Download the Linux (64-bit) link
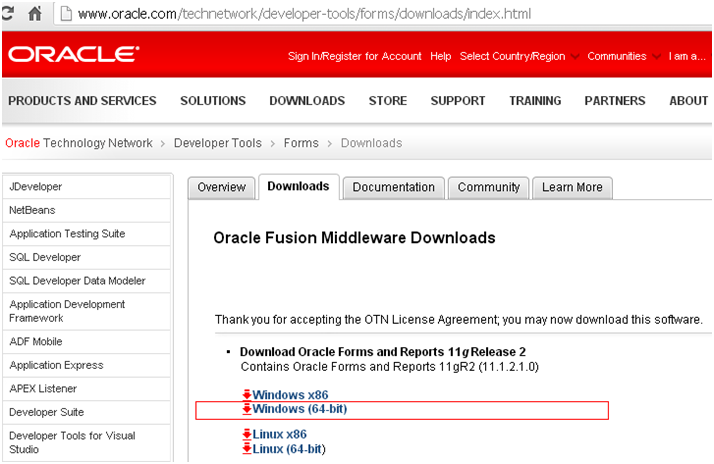 289,449
